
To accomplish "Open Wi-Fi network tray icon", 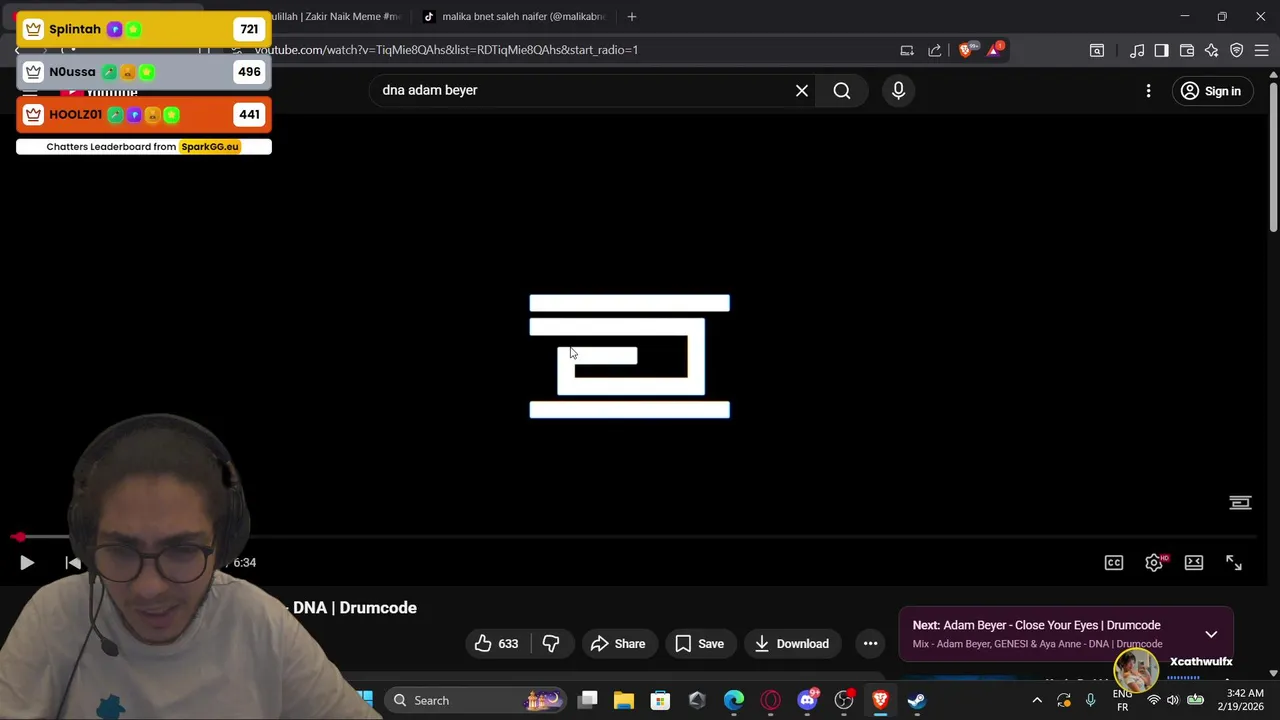I will [x=1154, y=700].
